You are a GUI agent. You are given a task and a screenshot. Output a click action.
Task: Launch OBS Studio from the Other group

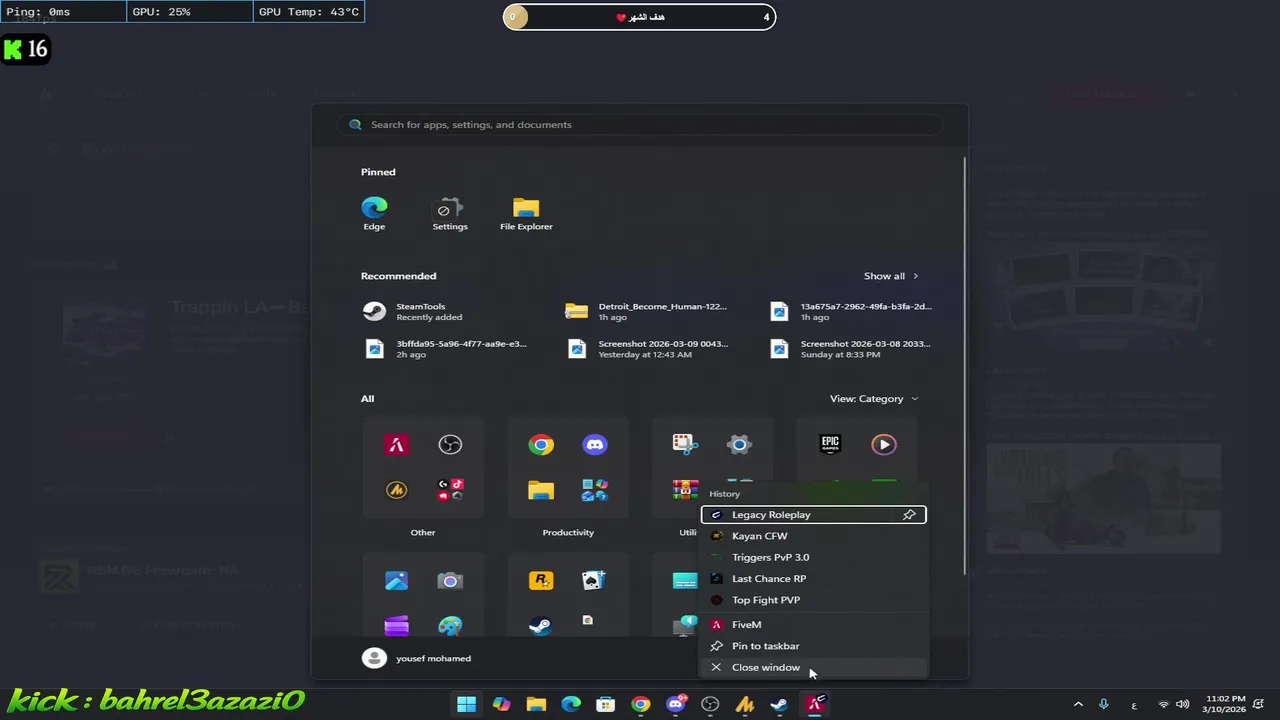pyautogui.click(x=450, y=445)
